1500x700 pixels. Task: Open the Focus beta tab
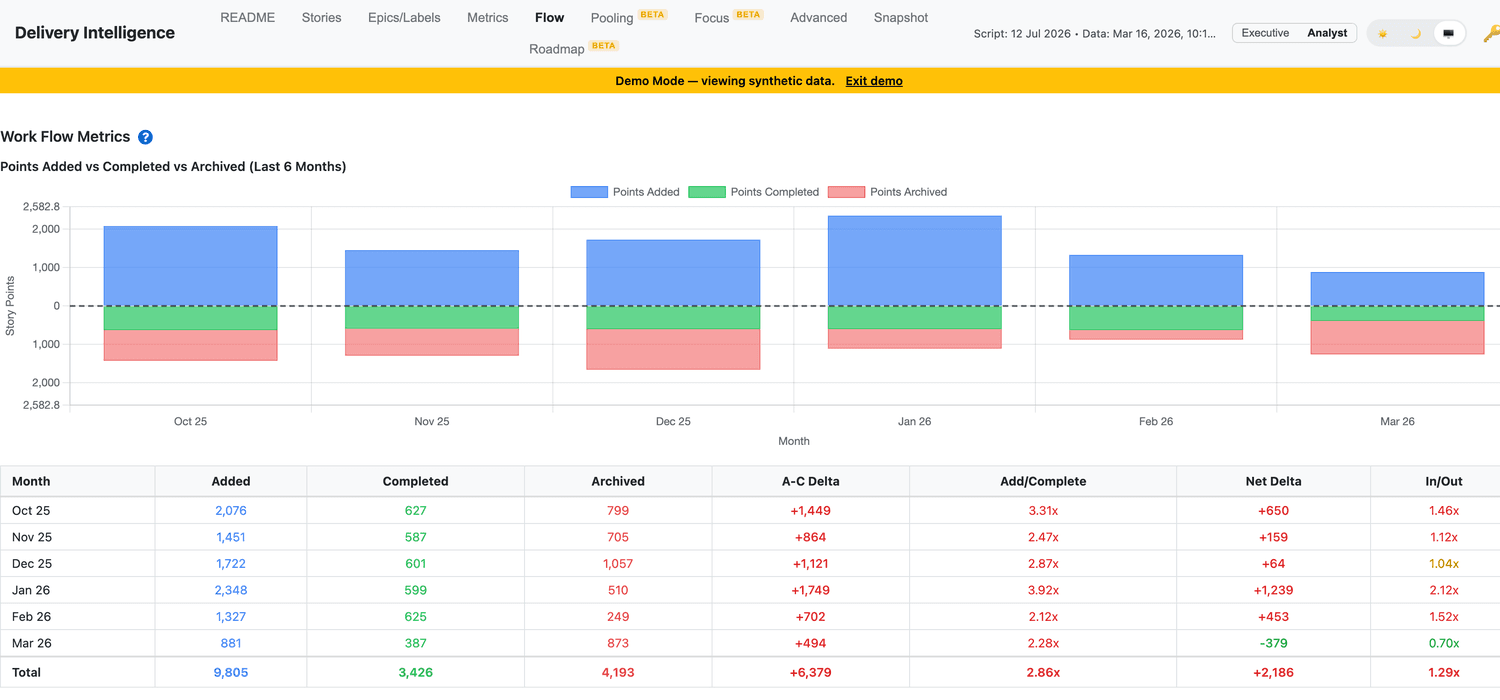729,18
